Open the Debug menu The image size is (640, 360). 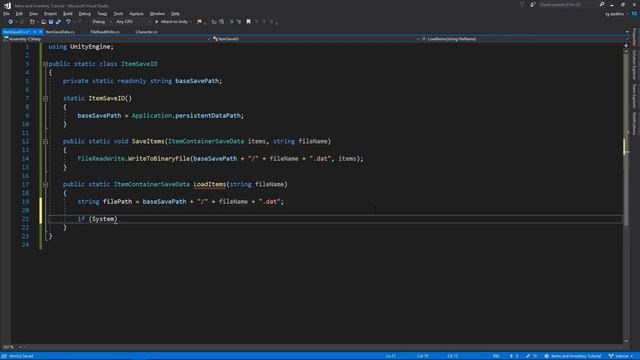[84, 14]
